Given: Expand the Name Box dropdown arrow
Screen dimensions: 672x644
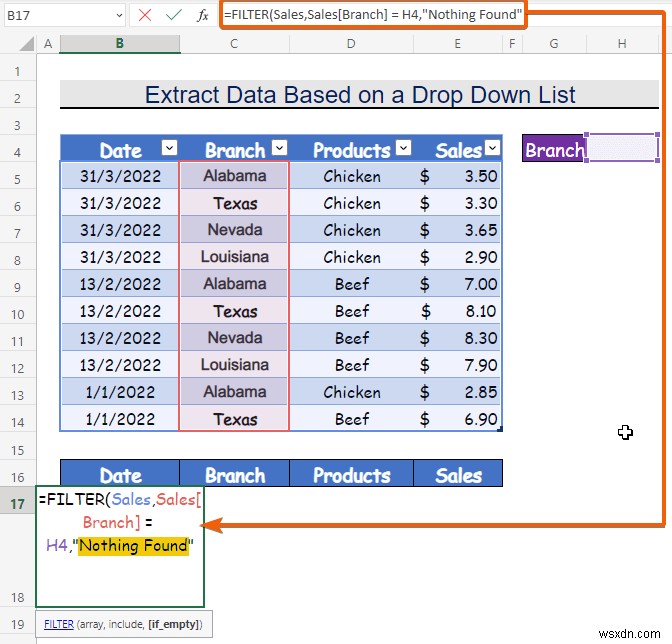Looking at the screenshot, I should 119,15.
